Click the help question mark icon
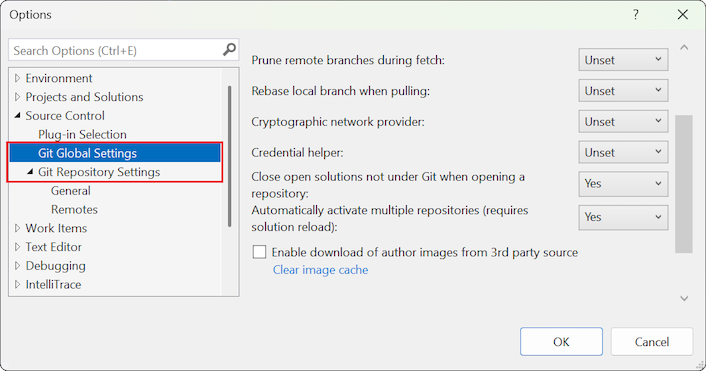The height and width of the screenshot is (371, 706). pos(636,14)
